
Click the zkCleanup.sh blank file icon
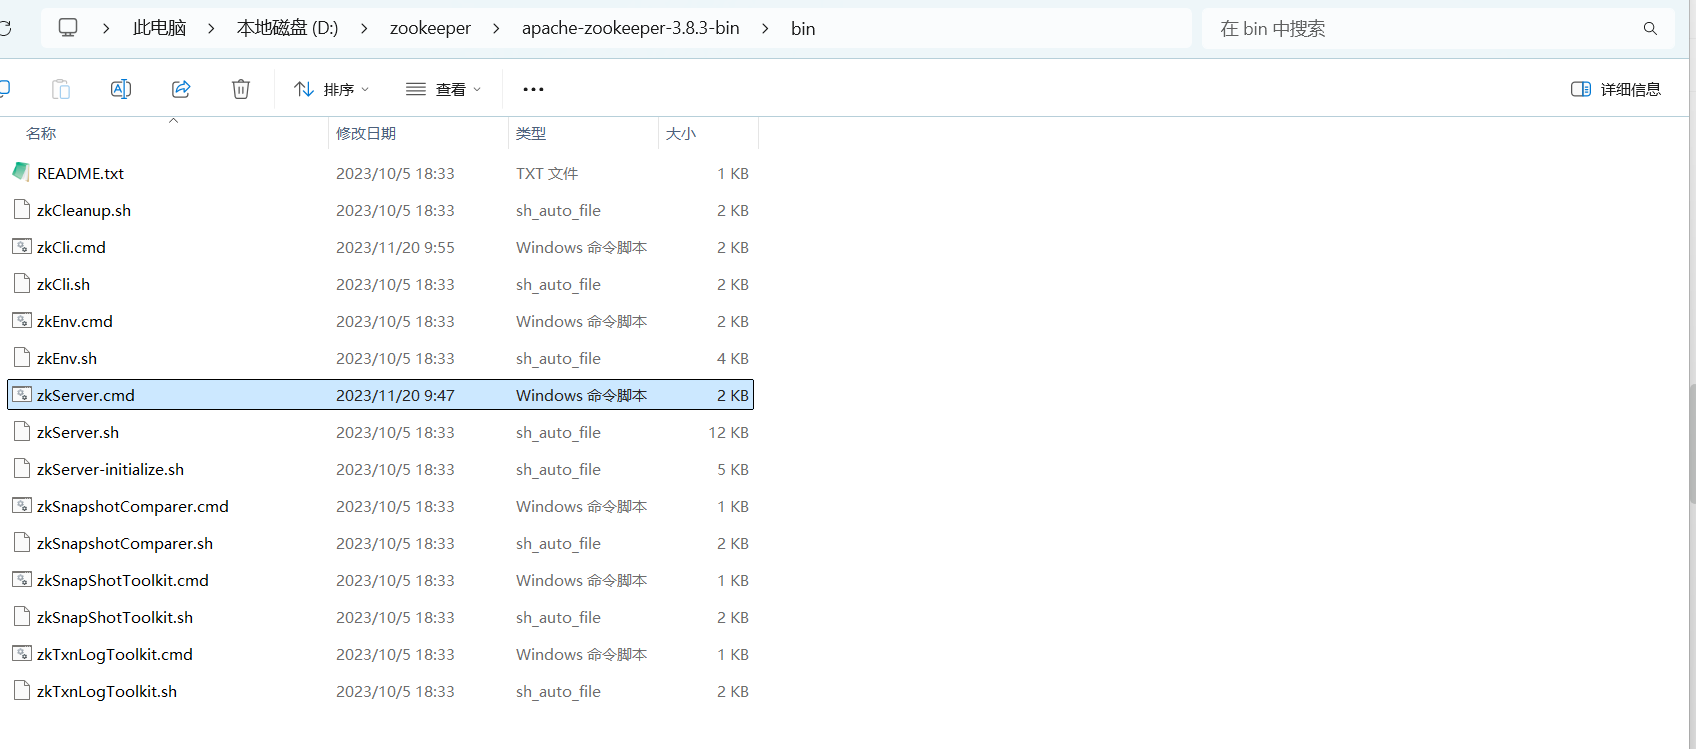click(22, 209)
